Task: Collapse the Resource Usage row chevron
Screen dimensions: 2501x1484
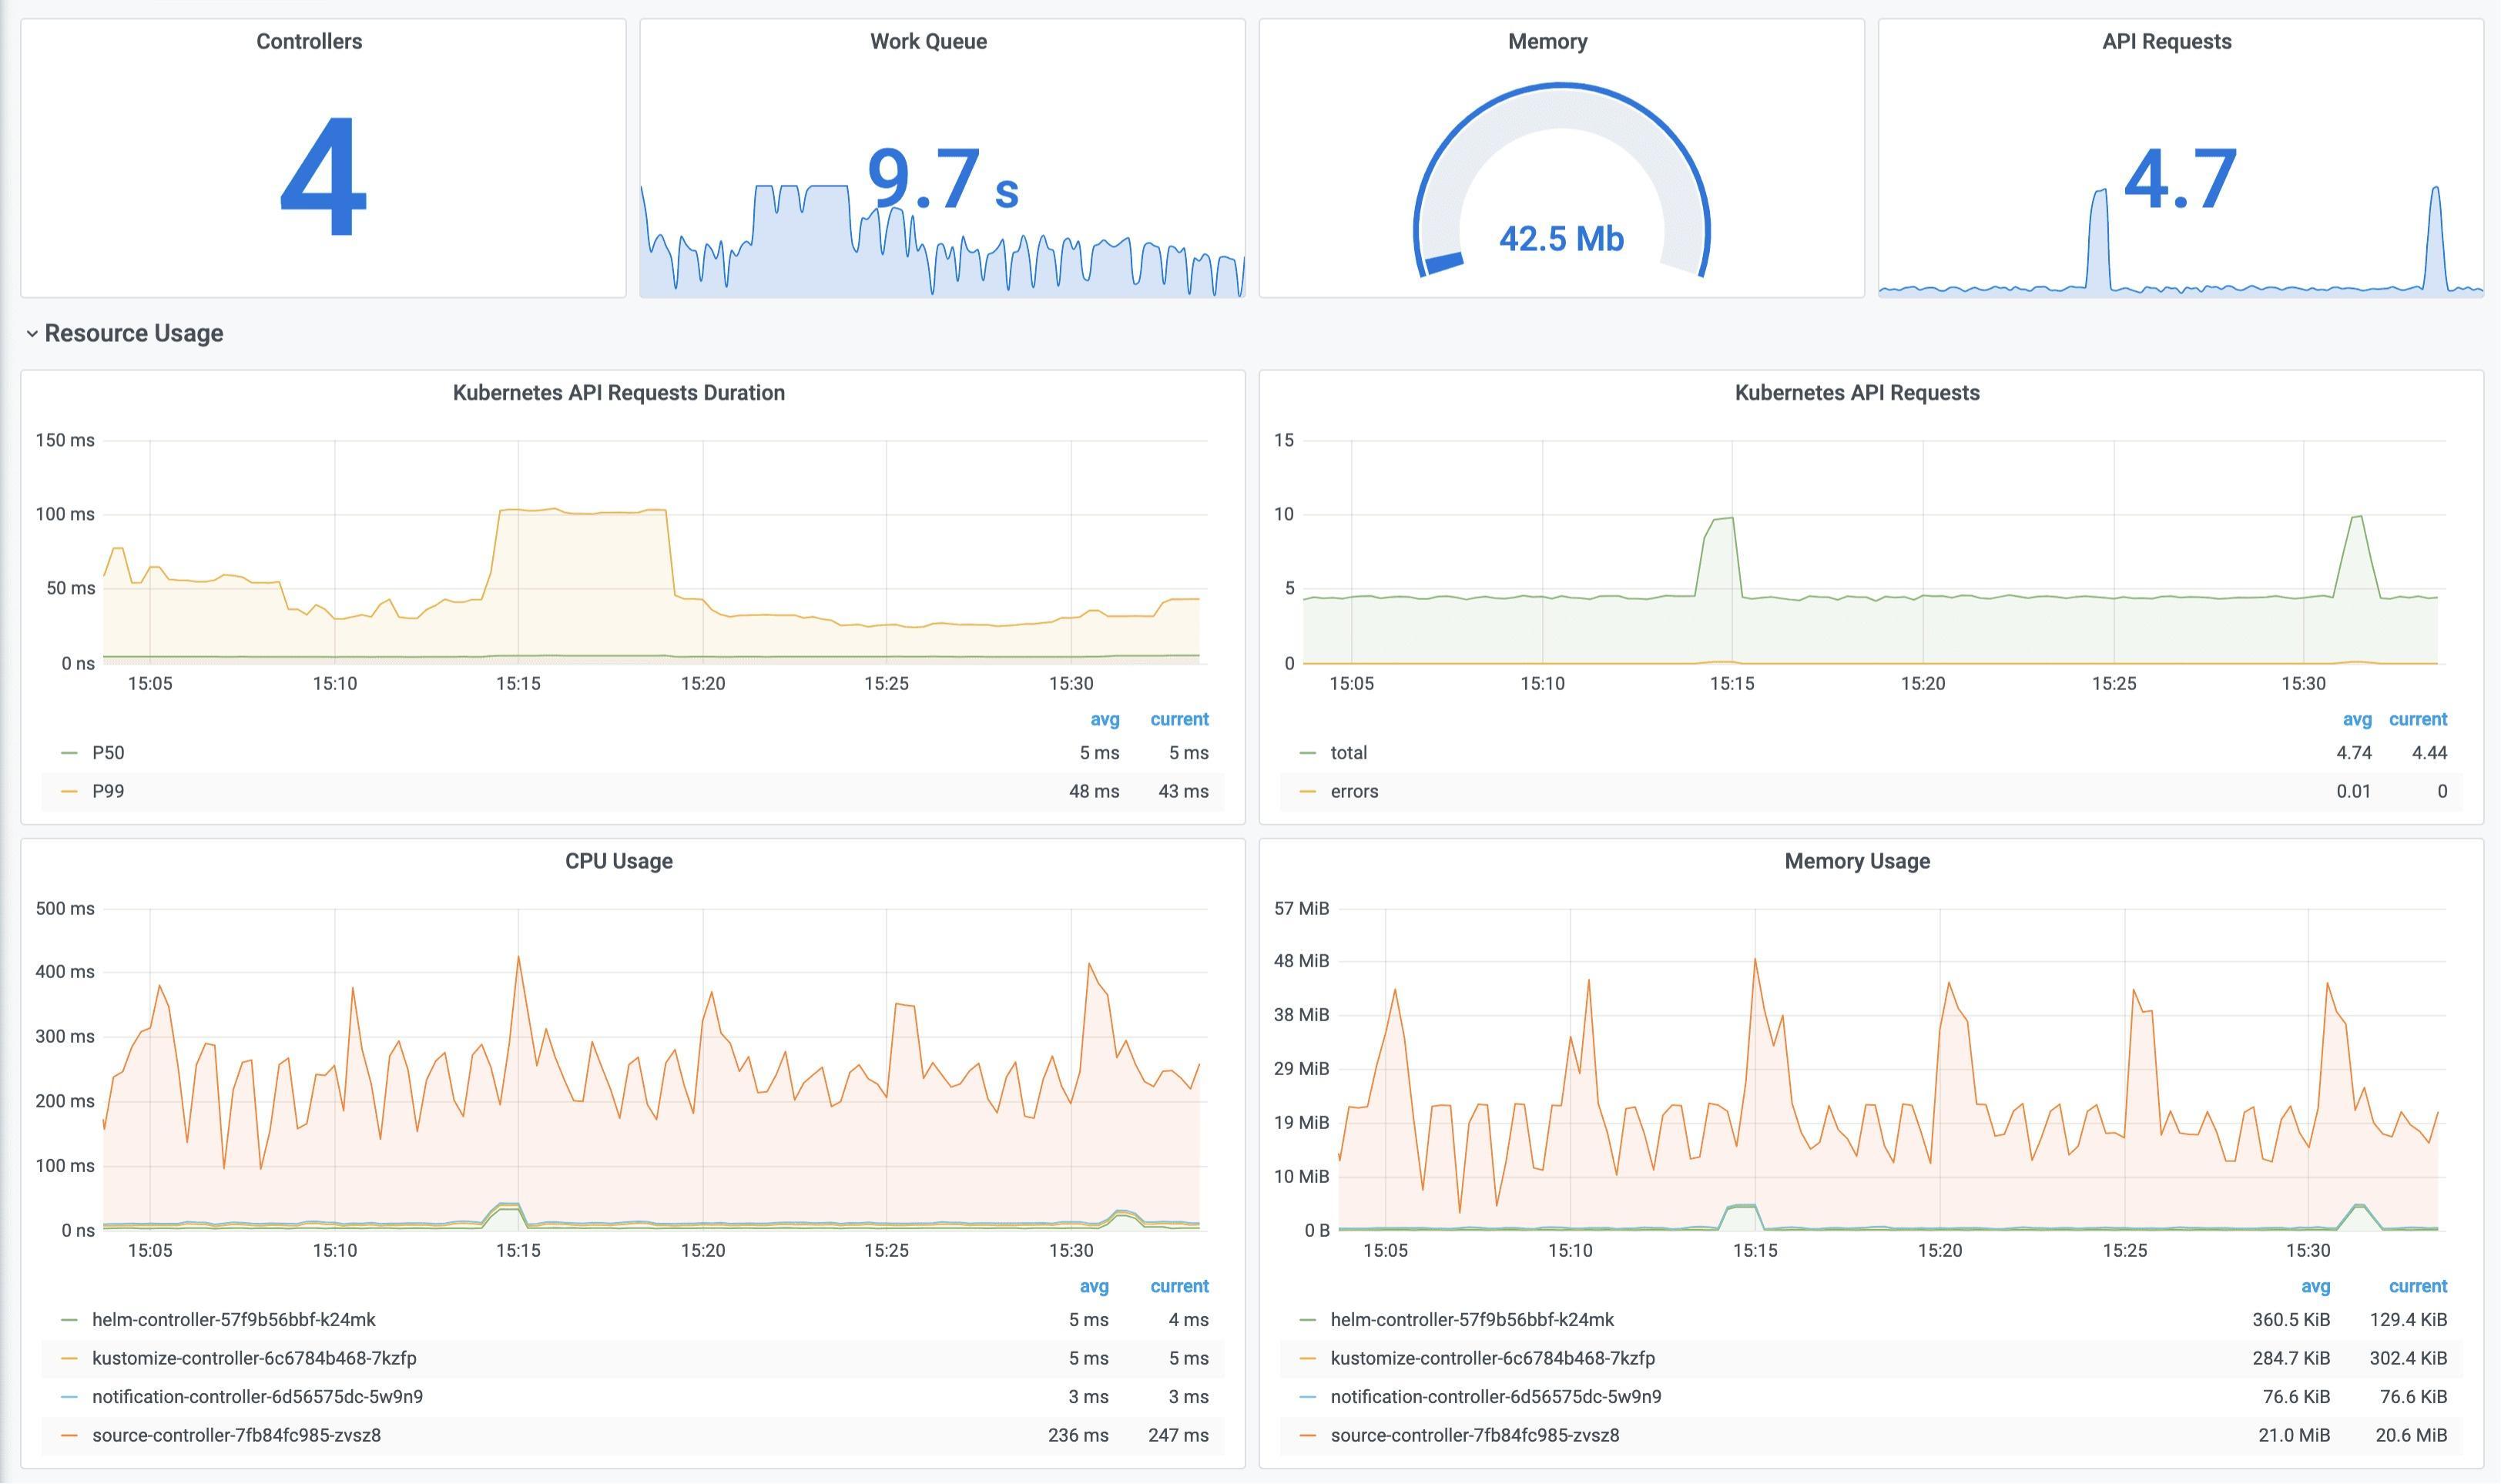Action: click(x=32, y=334)
